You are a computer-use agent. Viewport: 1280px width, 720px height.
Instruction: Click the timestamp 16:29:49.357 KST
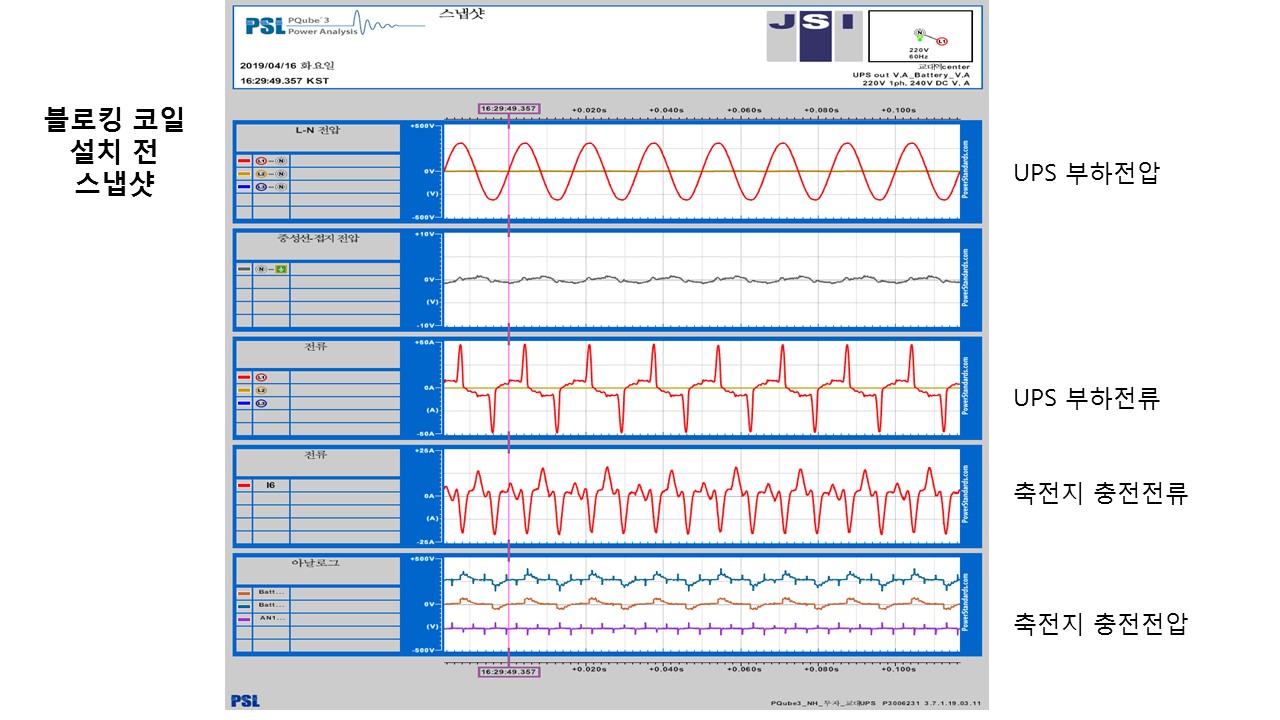tap(283, 81)
